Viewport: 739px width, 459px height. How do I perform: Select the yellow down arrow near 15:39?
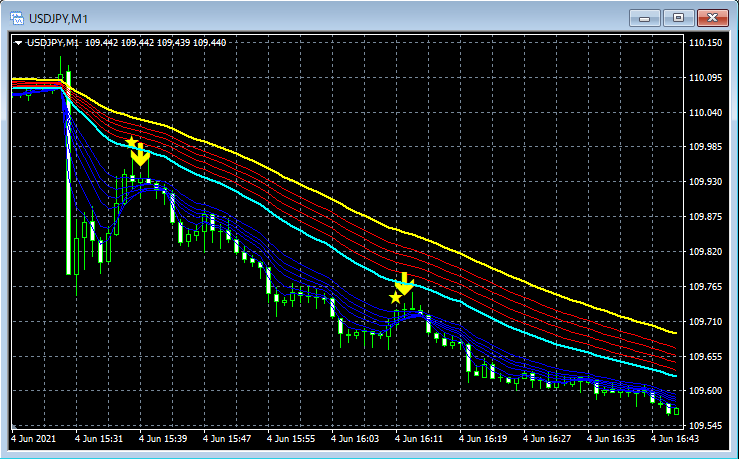140,155
